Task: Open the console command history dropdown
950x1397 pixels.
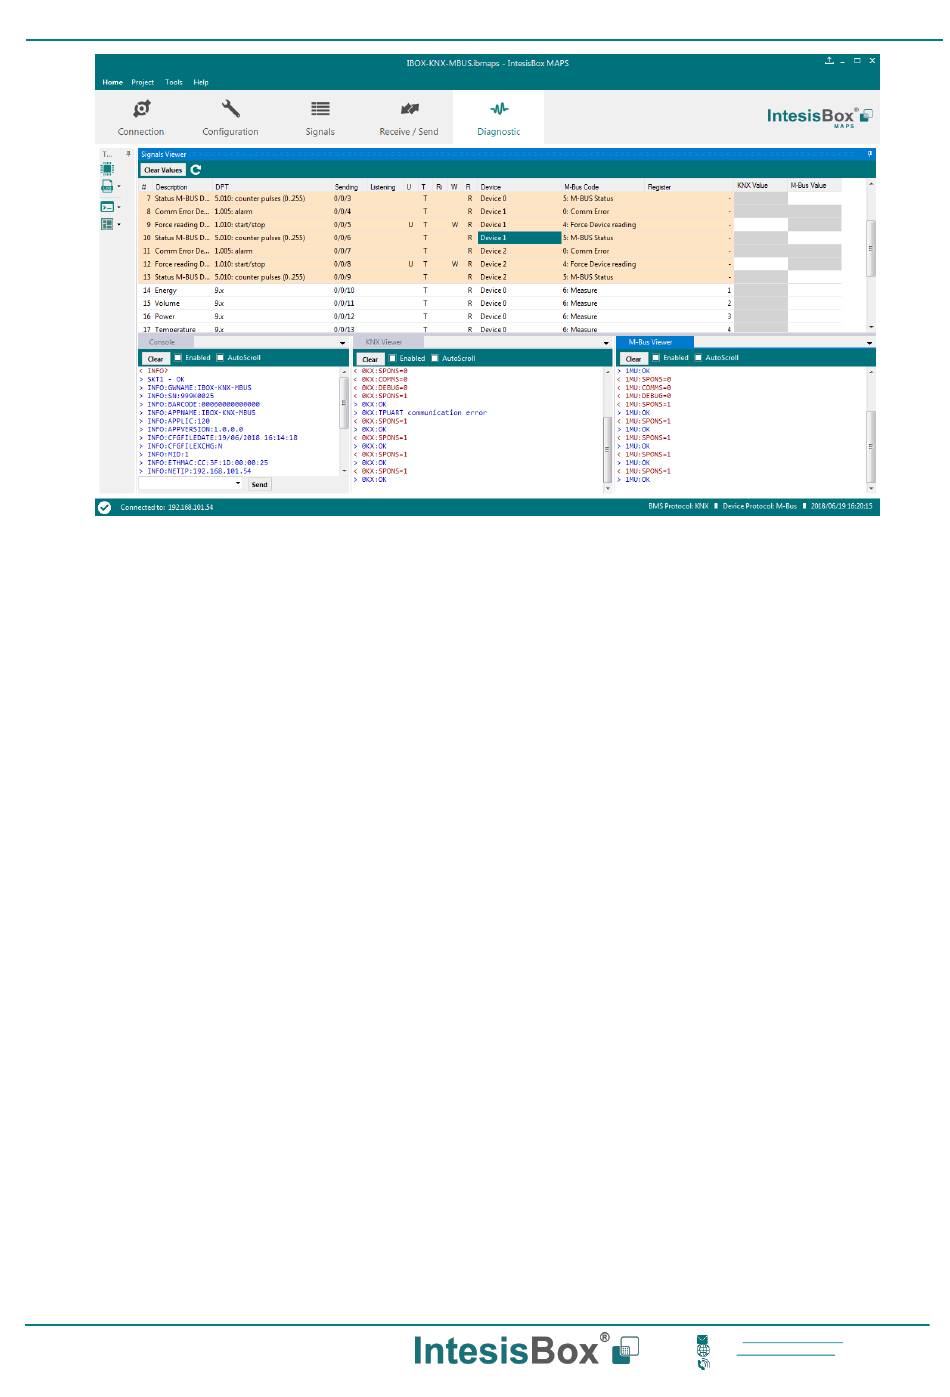Action: (x=238, y=484)
